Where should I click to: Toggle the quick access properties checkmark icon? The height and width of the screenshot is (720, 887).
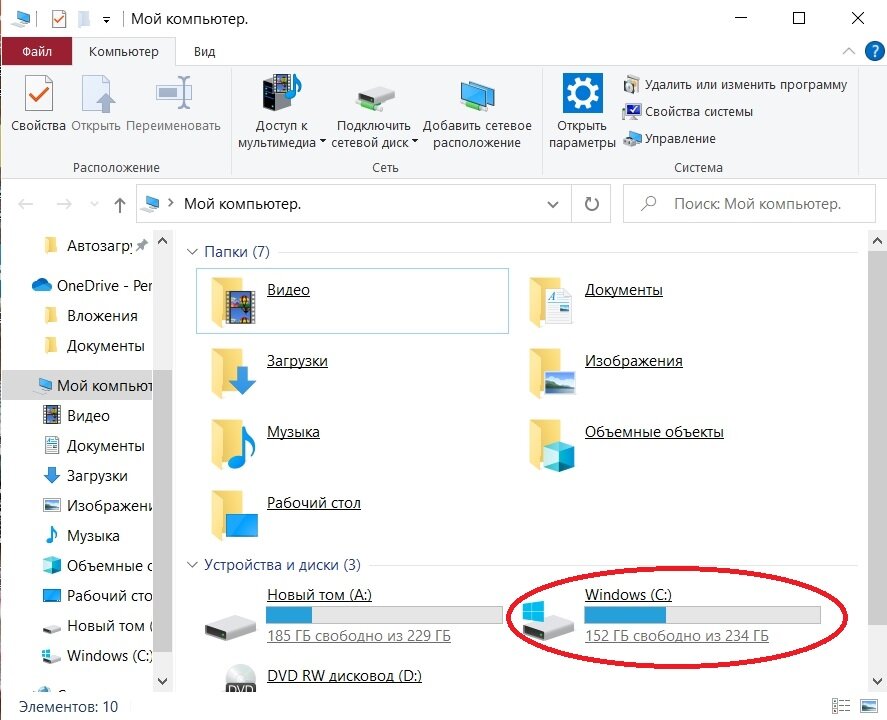[58, 19]
